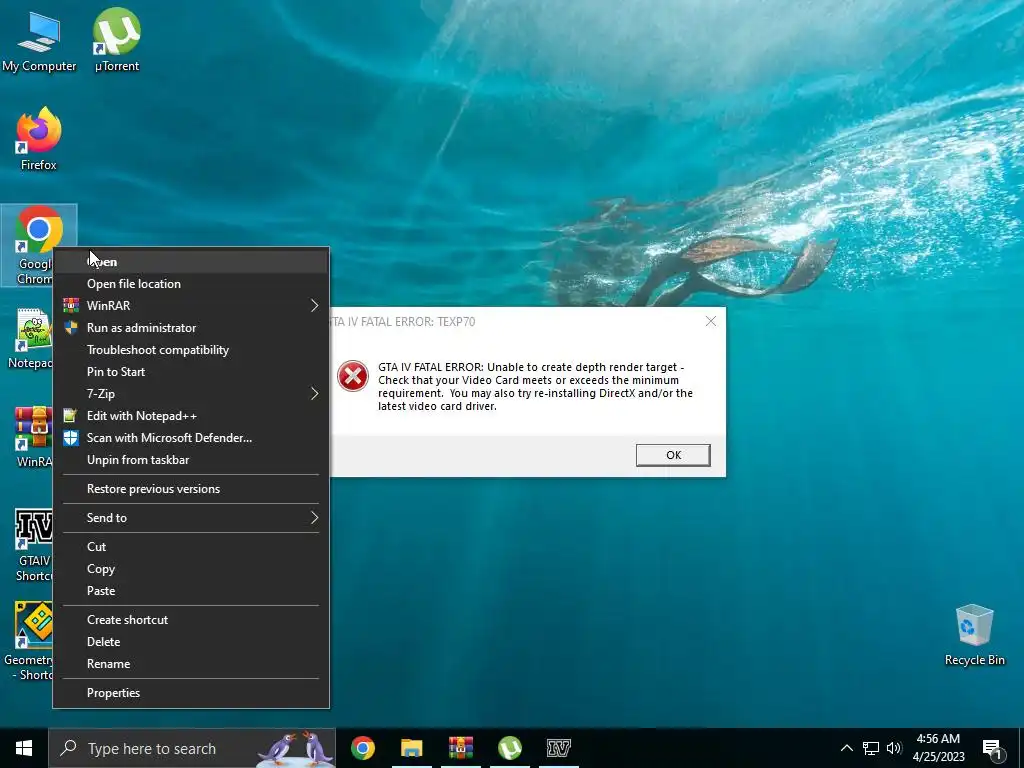The width and height of the screenshot is (1024, 768).
Task: Choose Restore previous versions
Action: click(191, 489)
